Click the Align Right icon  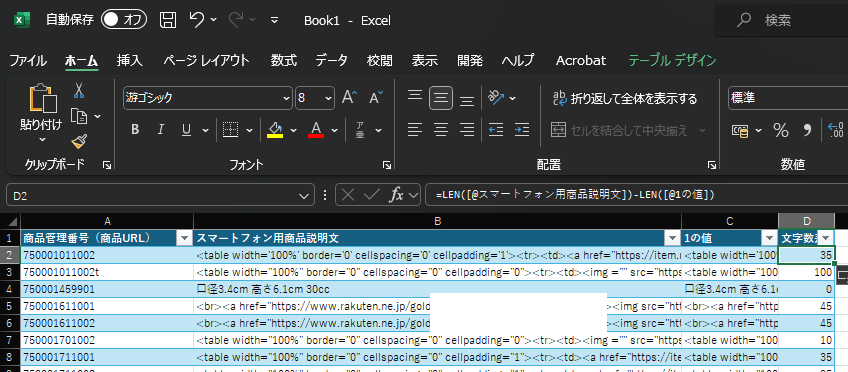[467, 130]
